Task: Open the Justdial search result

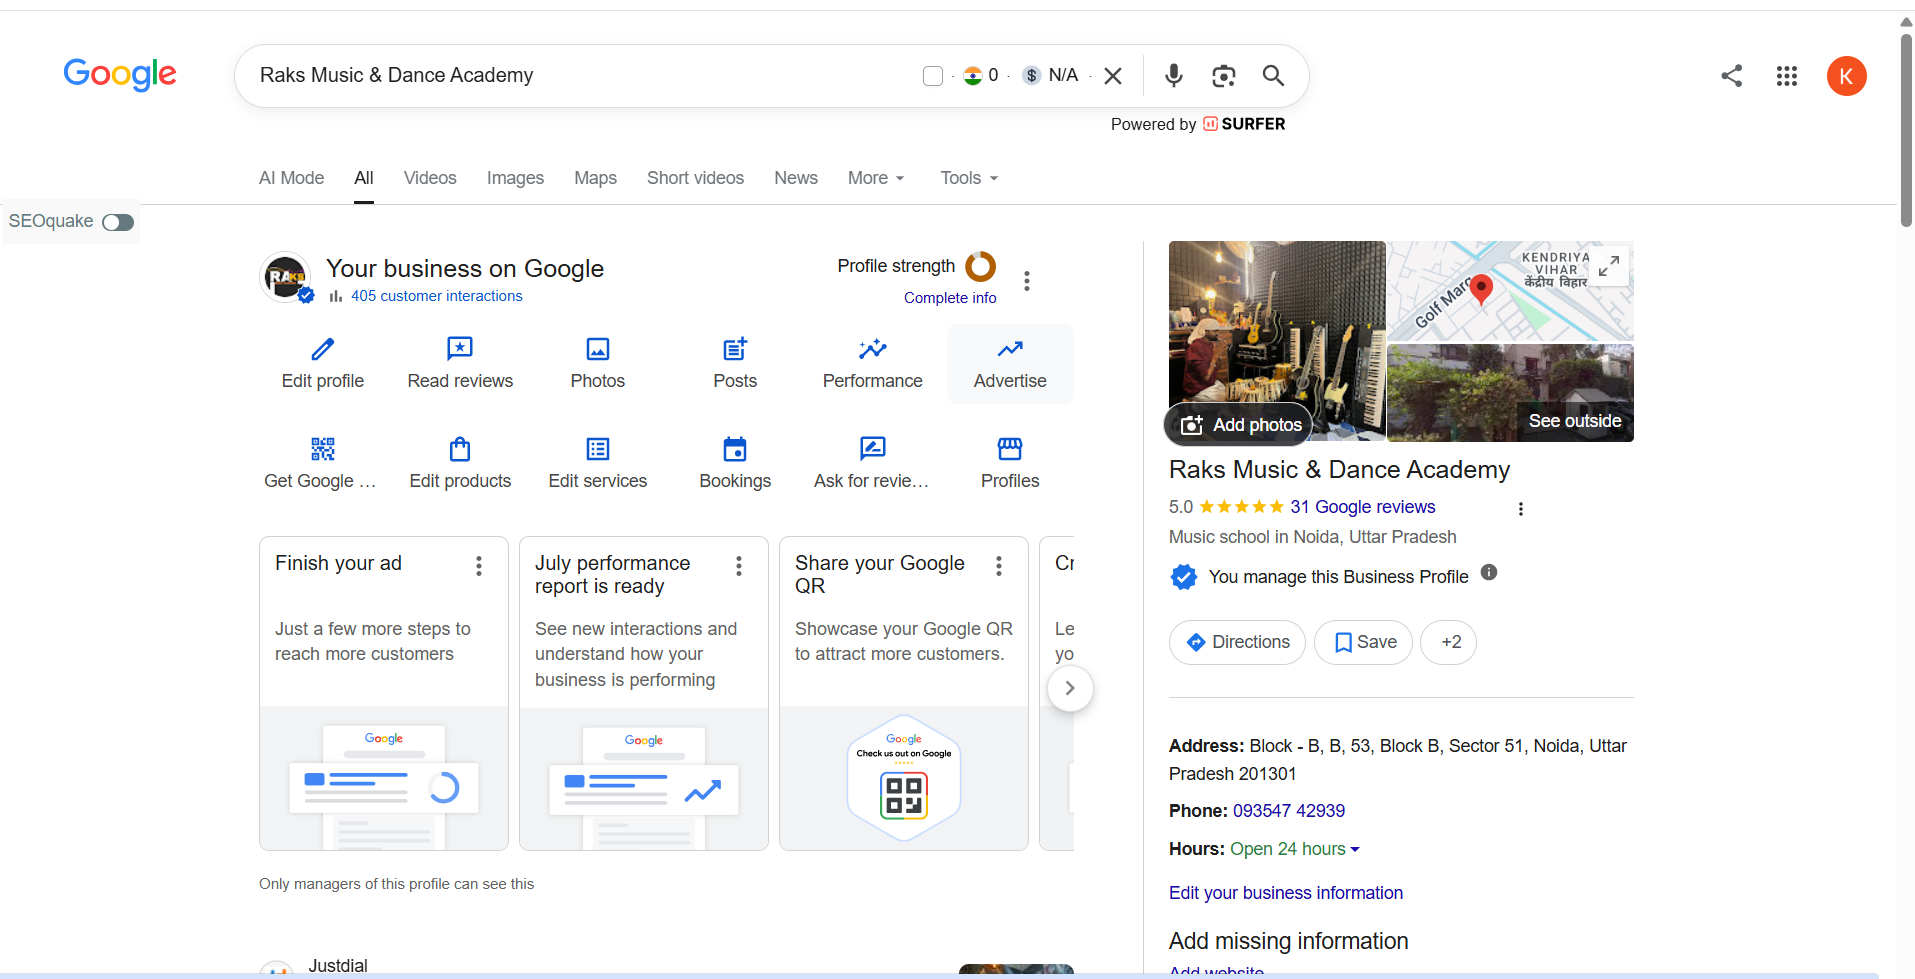Action: pos(338,966)
